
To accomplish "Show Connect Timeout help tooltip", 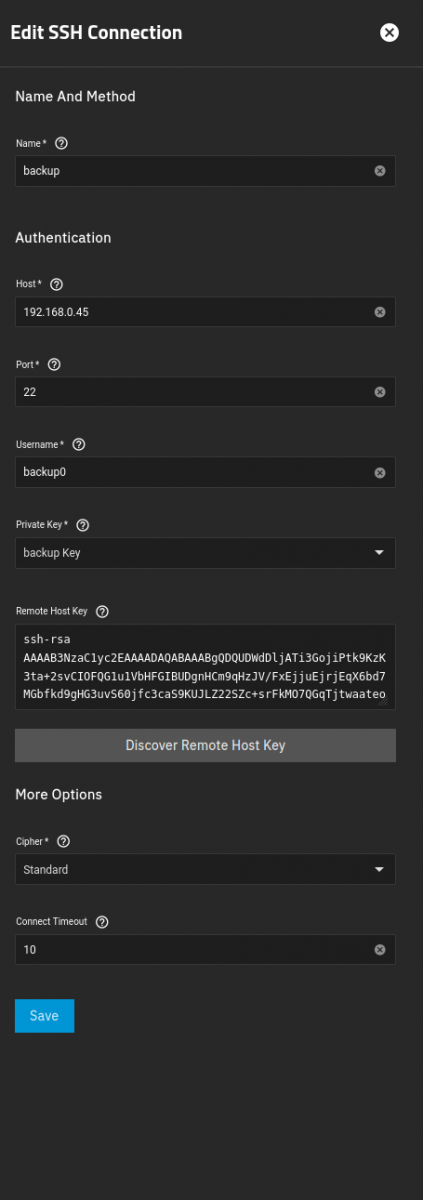I will coord(101,922).
